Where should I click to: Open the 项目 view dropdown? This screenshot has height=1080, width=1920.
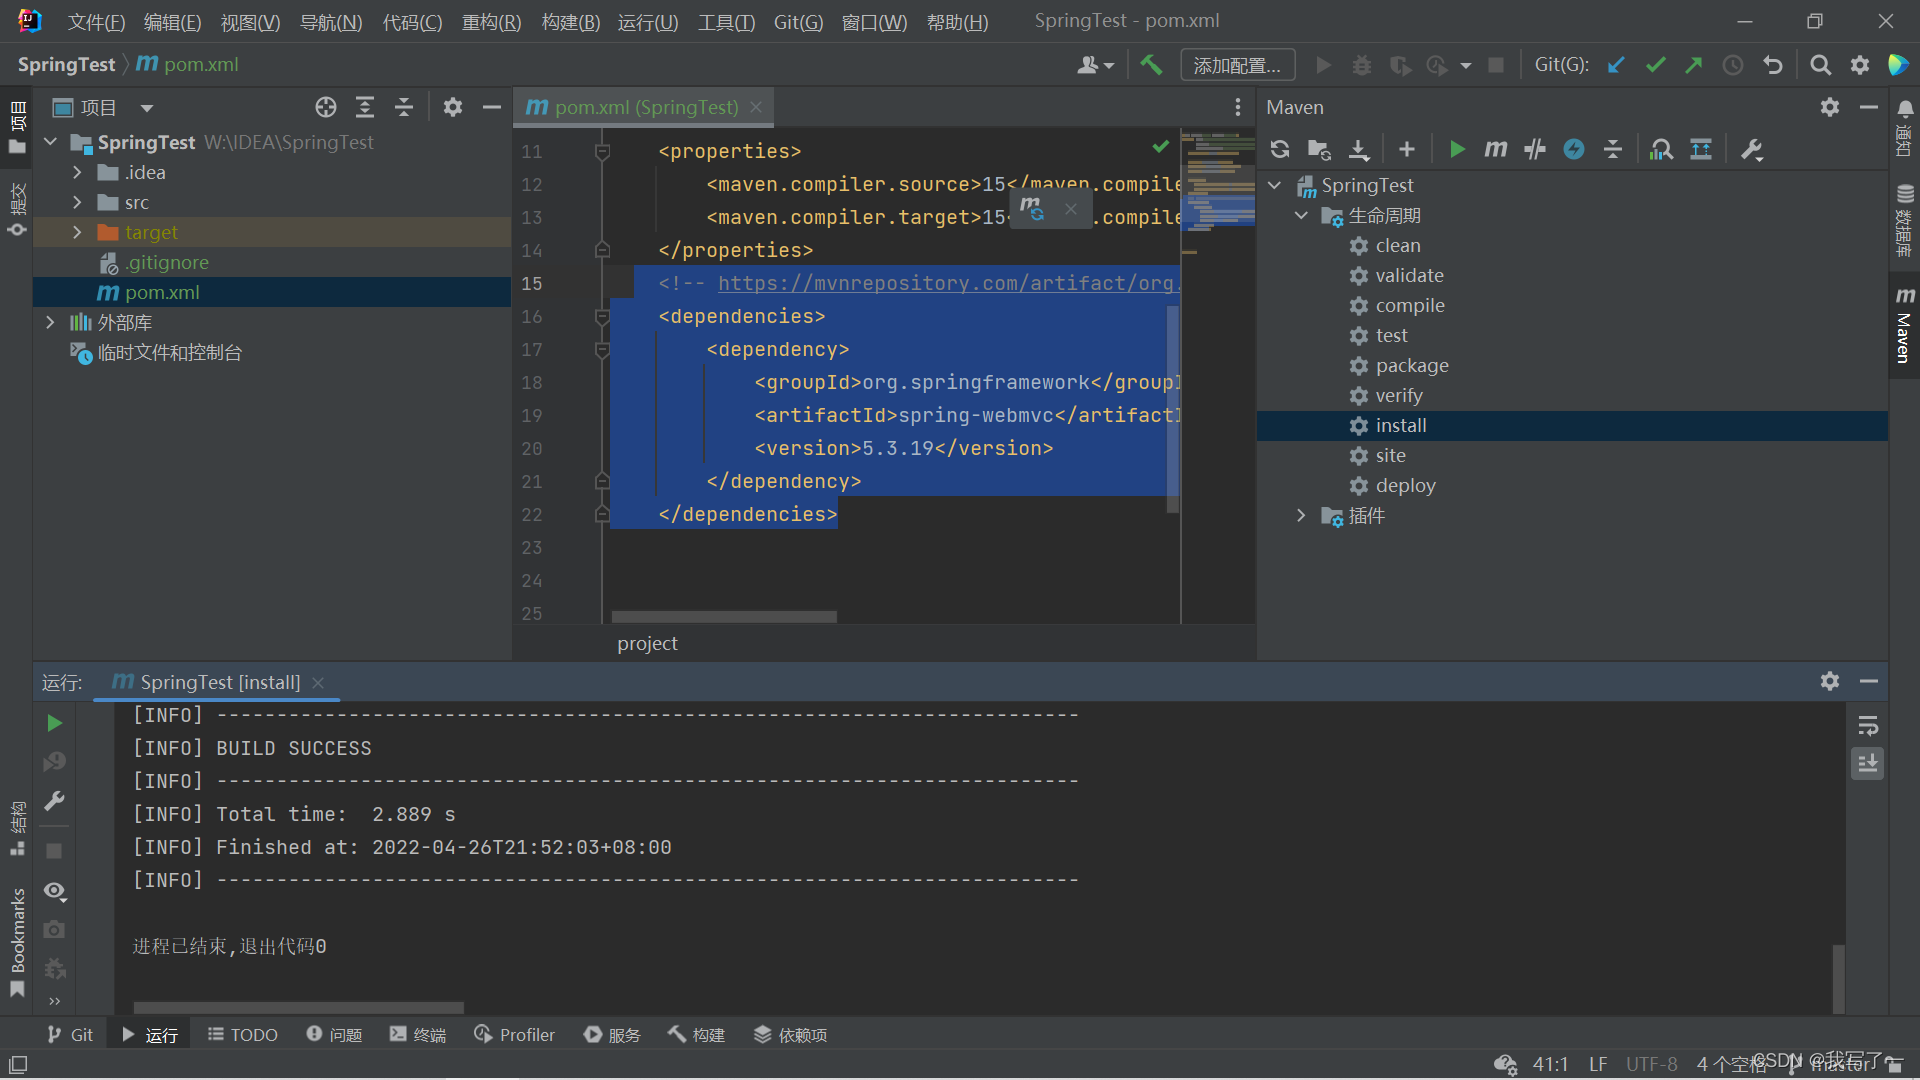(x=147, y=108)
